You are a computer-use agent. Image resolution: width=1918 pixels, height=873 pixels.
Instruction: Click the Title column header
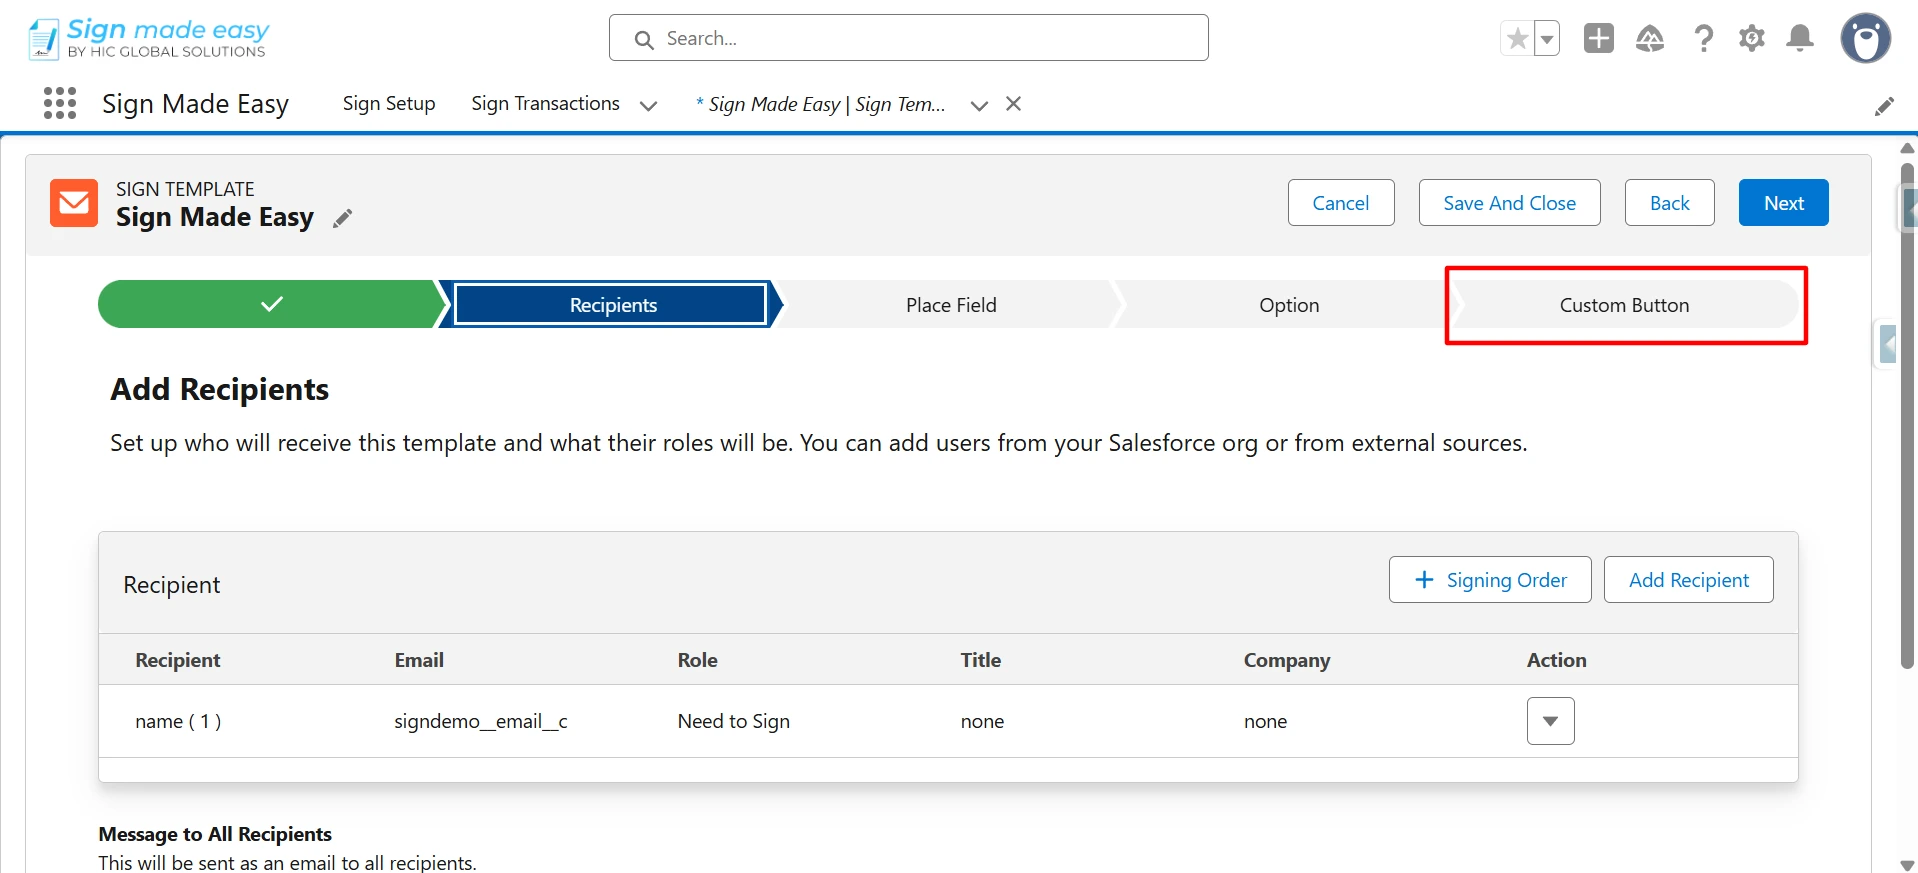pos(980,660)
